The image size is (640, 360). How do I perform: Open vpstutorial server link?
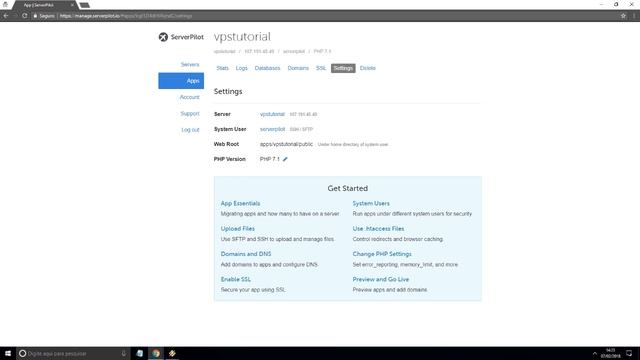272,114
